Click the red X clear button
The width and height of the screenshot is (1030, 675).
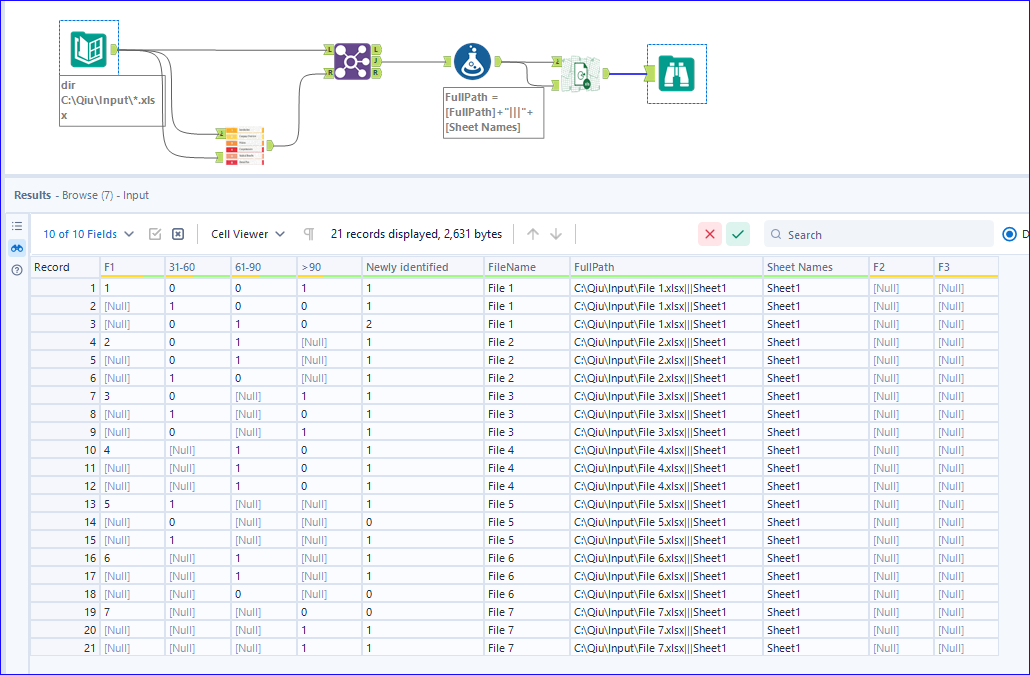(710, 233)
